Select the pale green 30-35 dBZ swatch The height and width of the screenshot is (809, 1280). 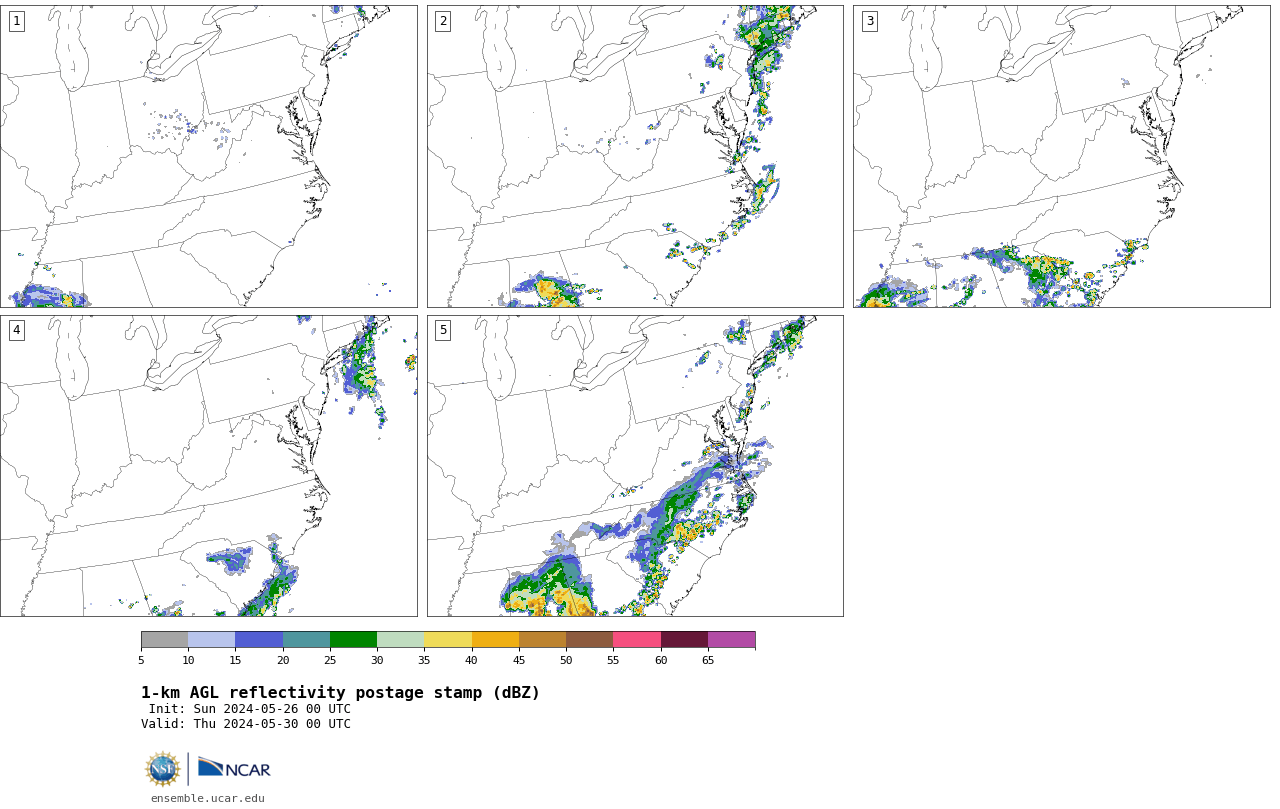pos(400,640)
